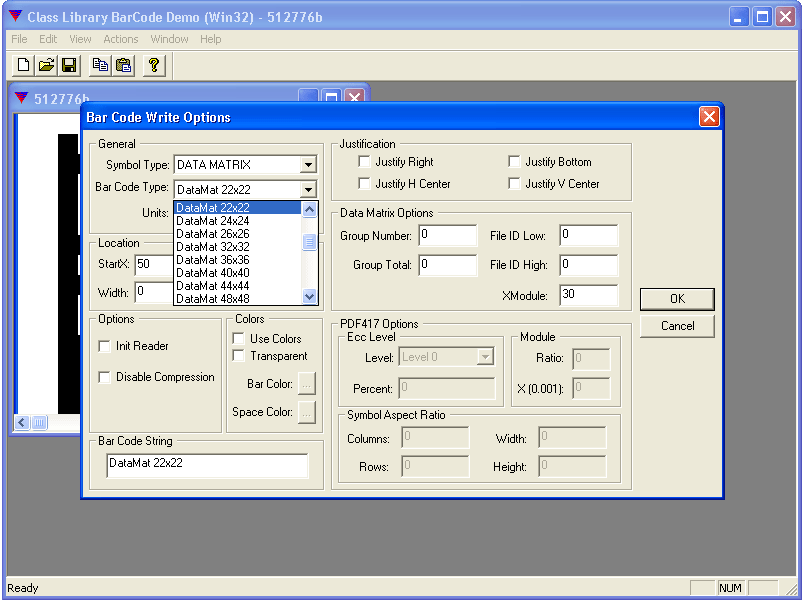Viewport: 802px width, 602px height.
Task: Open About using the question mark toolbar icon
Action: coord(152,64)
